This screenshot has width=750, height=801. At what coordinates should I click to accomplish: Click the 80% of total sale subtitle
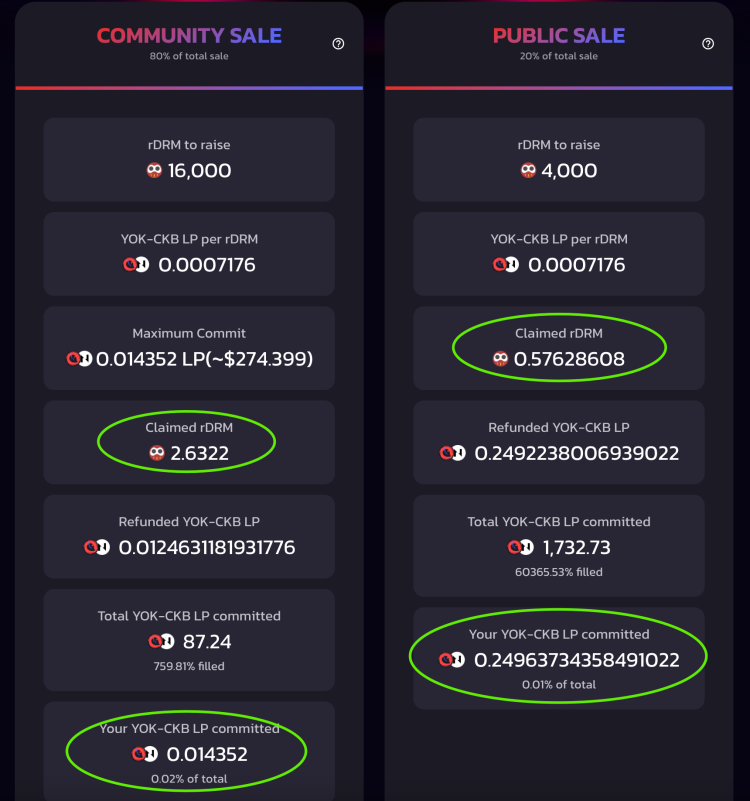click(189, 56)
